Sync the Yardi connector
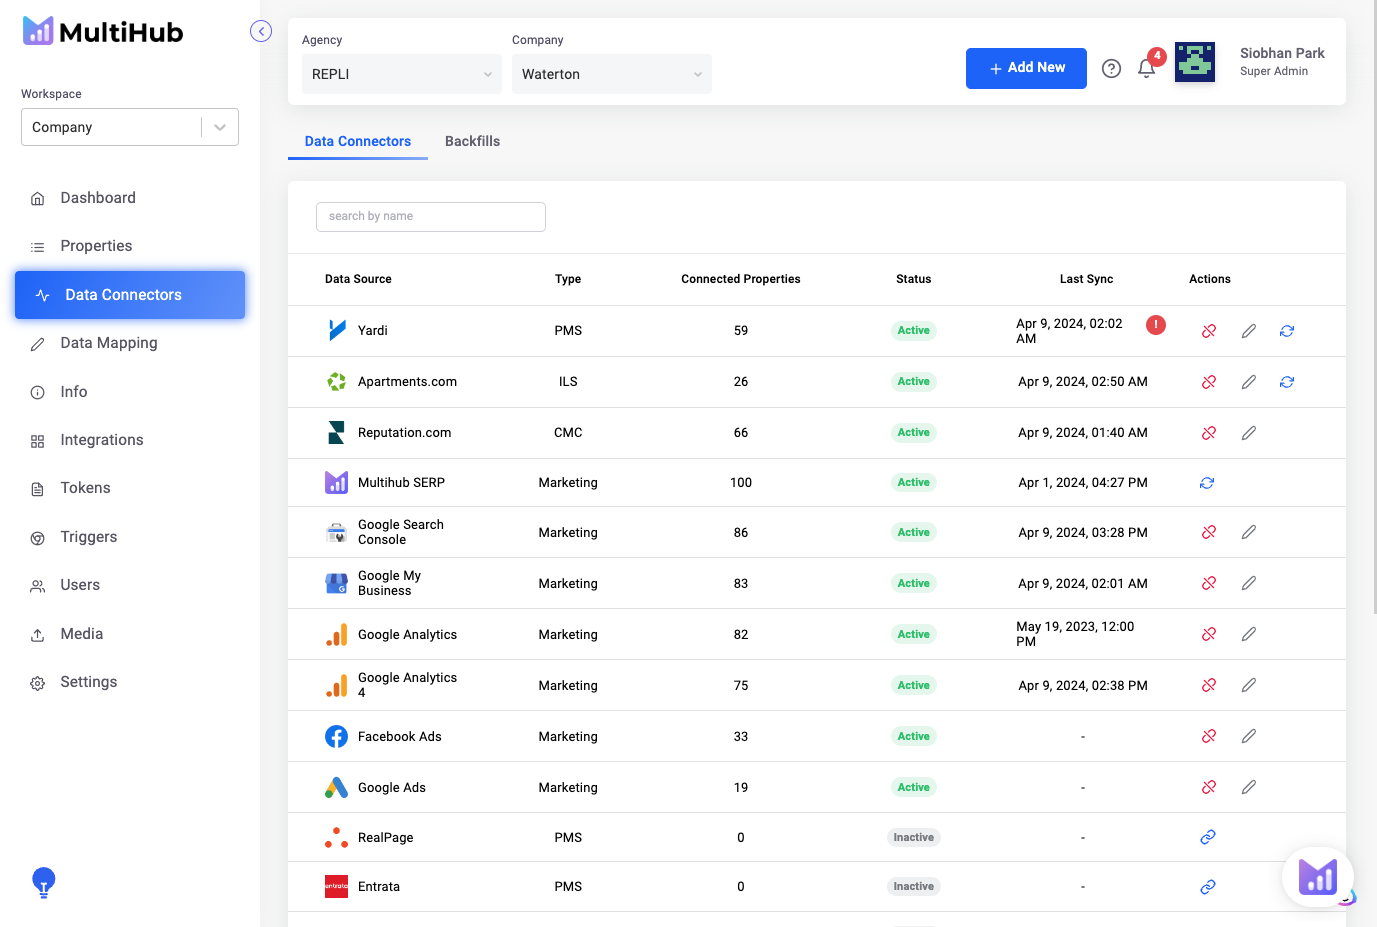 1287,331
